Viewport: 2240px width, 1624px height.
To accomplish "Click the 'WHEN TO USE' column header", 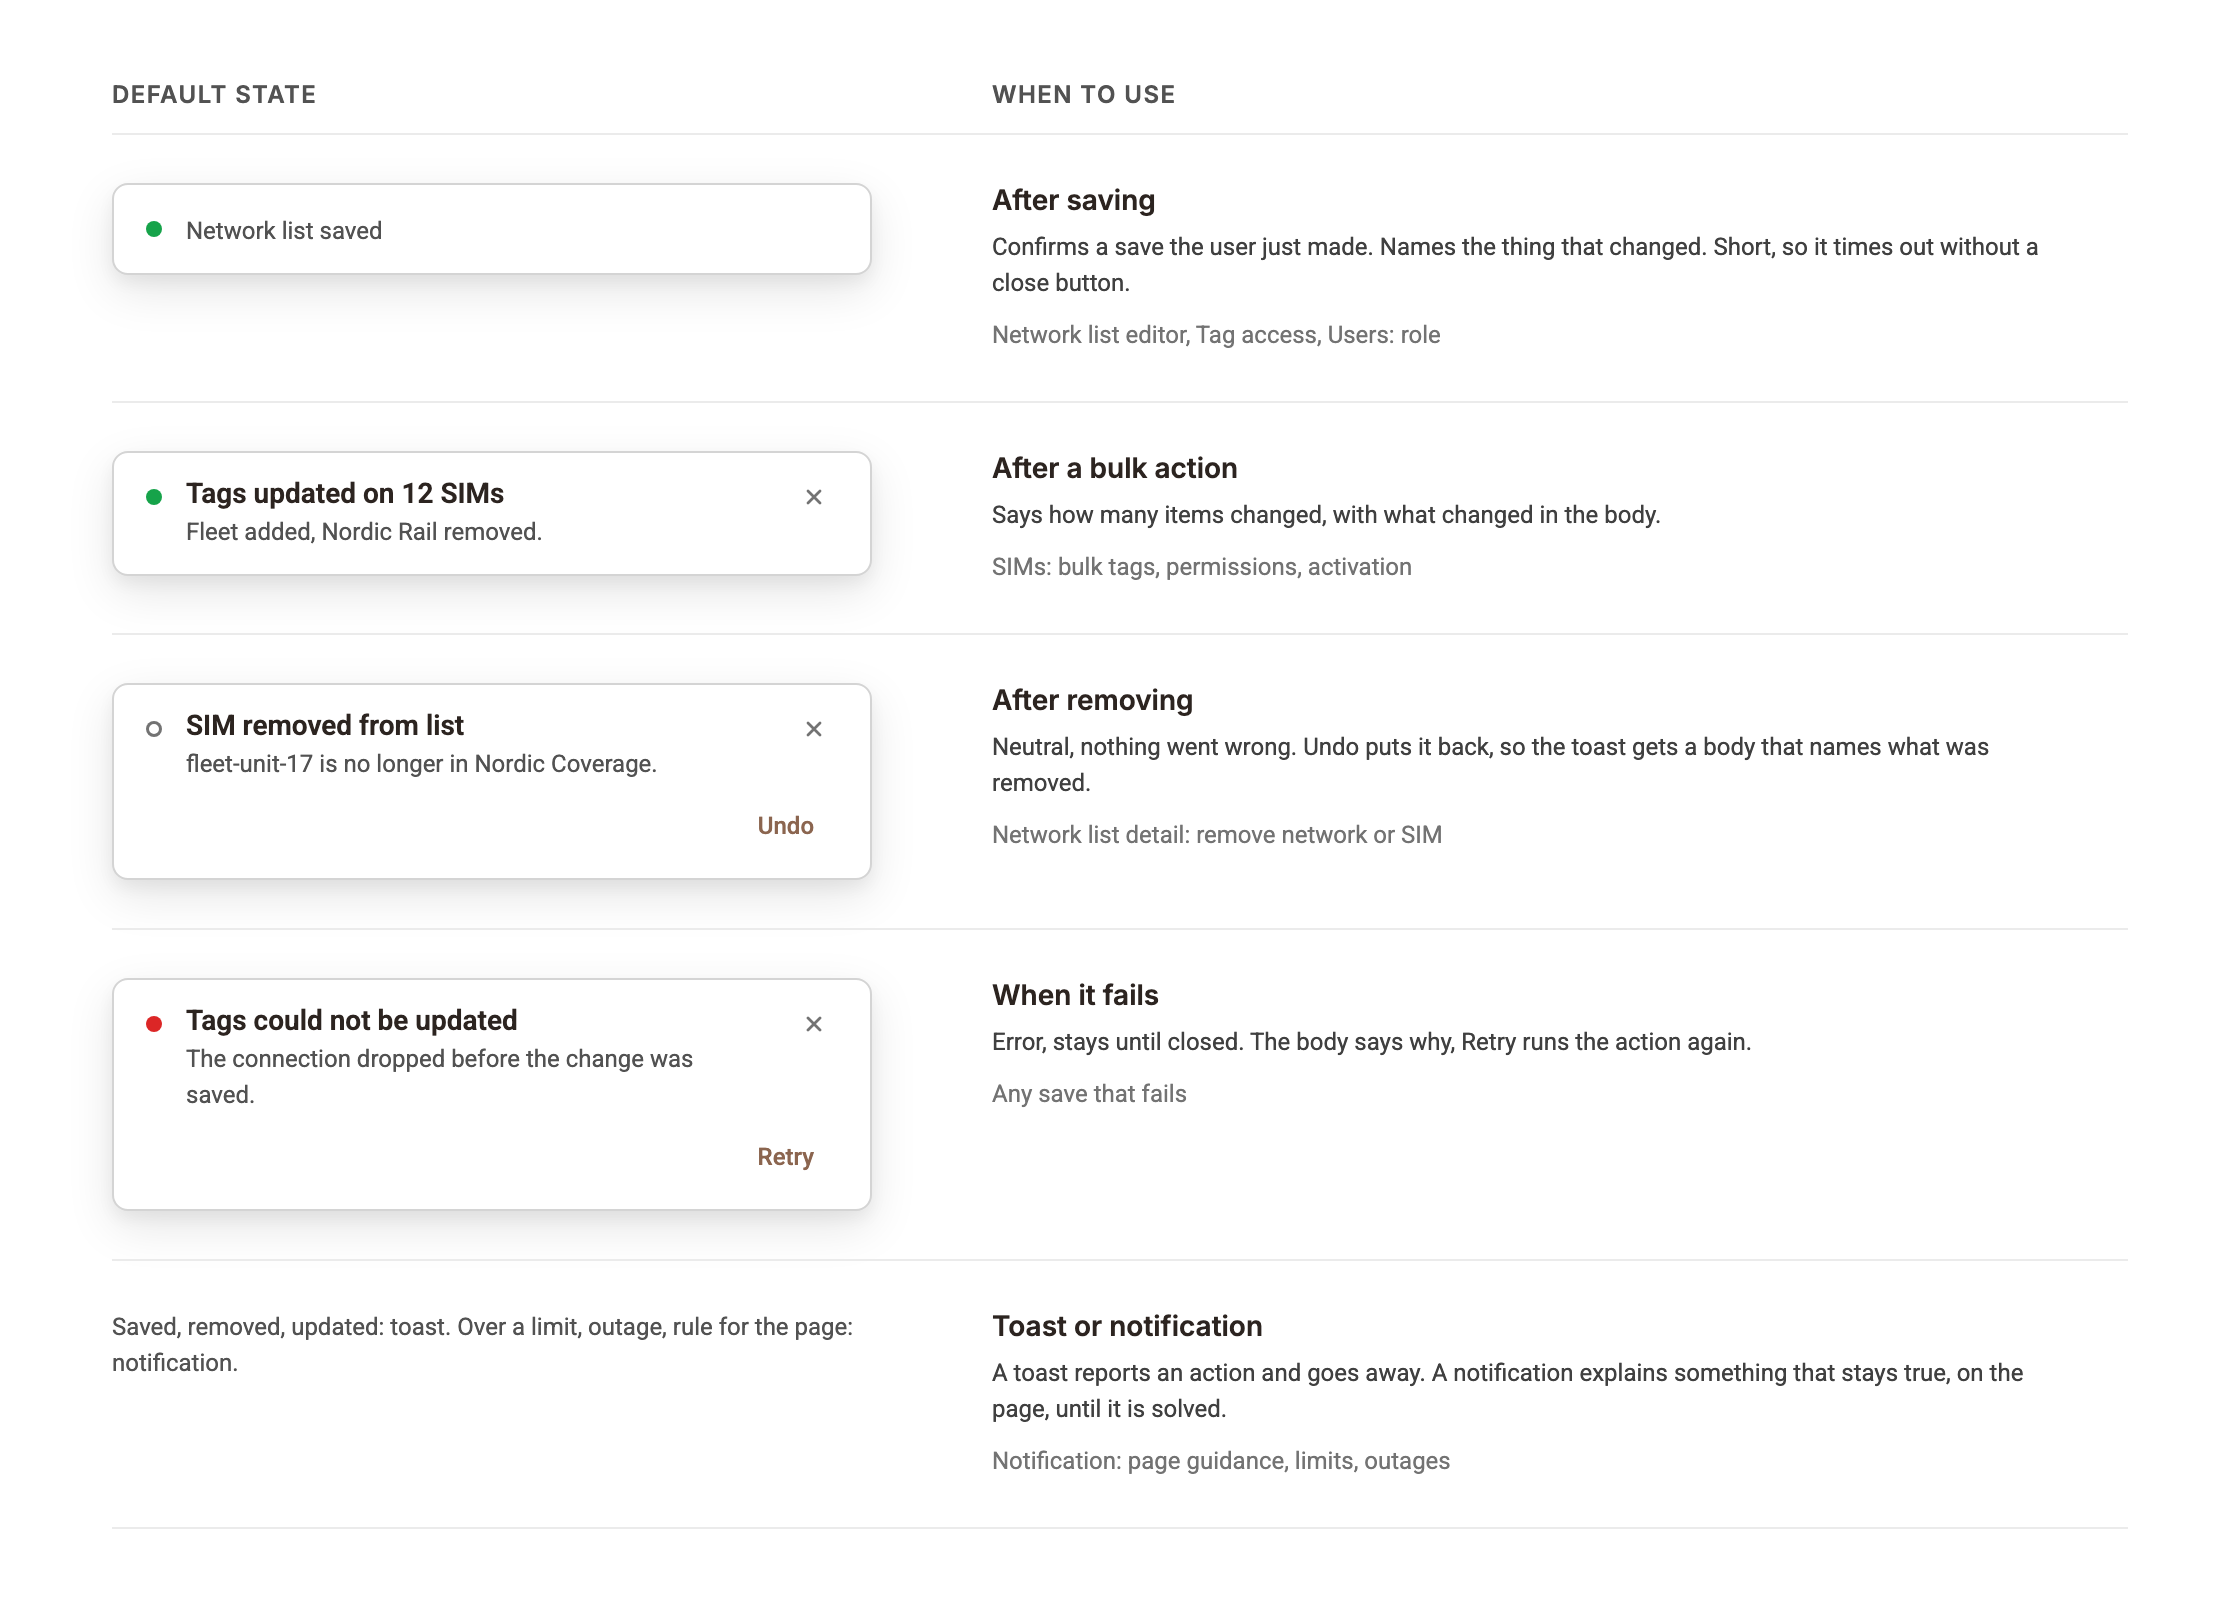I will [x=1084, y=95].
